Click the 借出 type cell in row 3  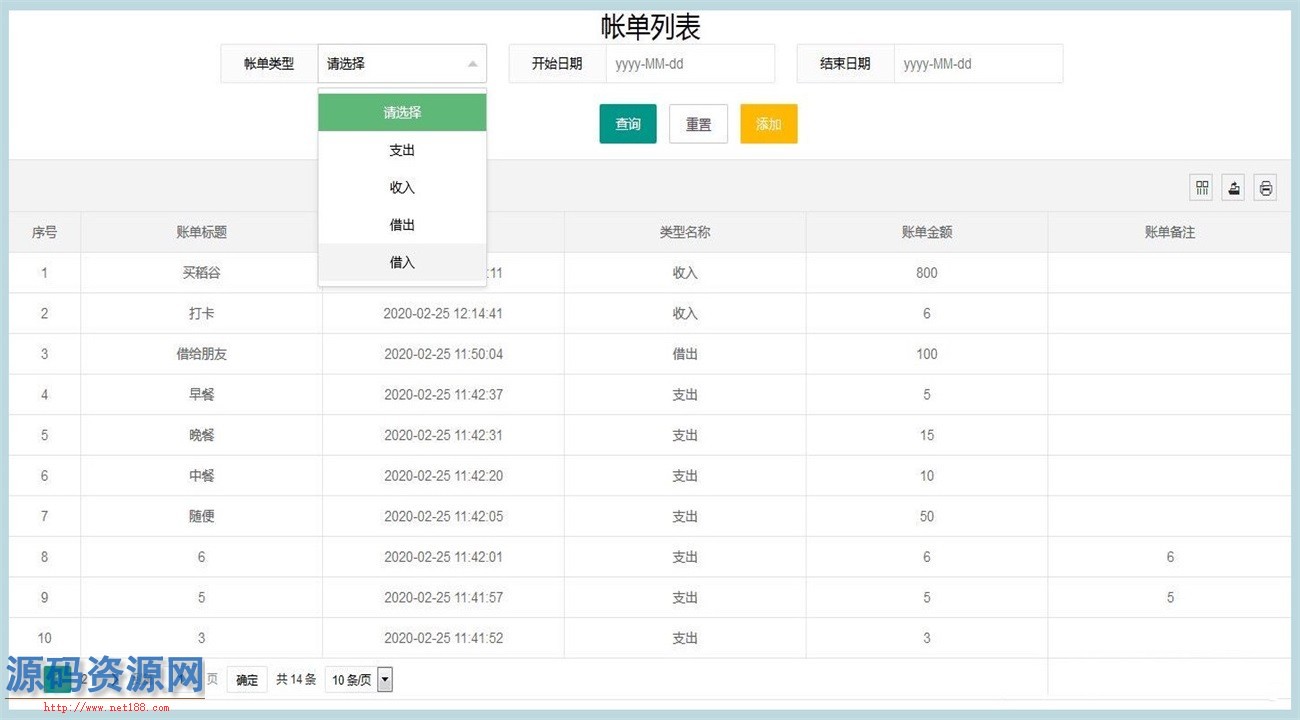tap(685, 354)
